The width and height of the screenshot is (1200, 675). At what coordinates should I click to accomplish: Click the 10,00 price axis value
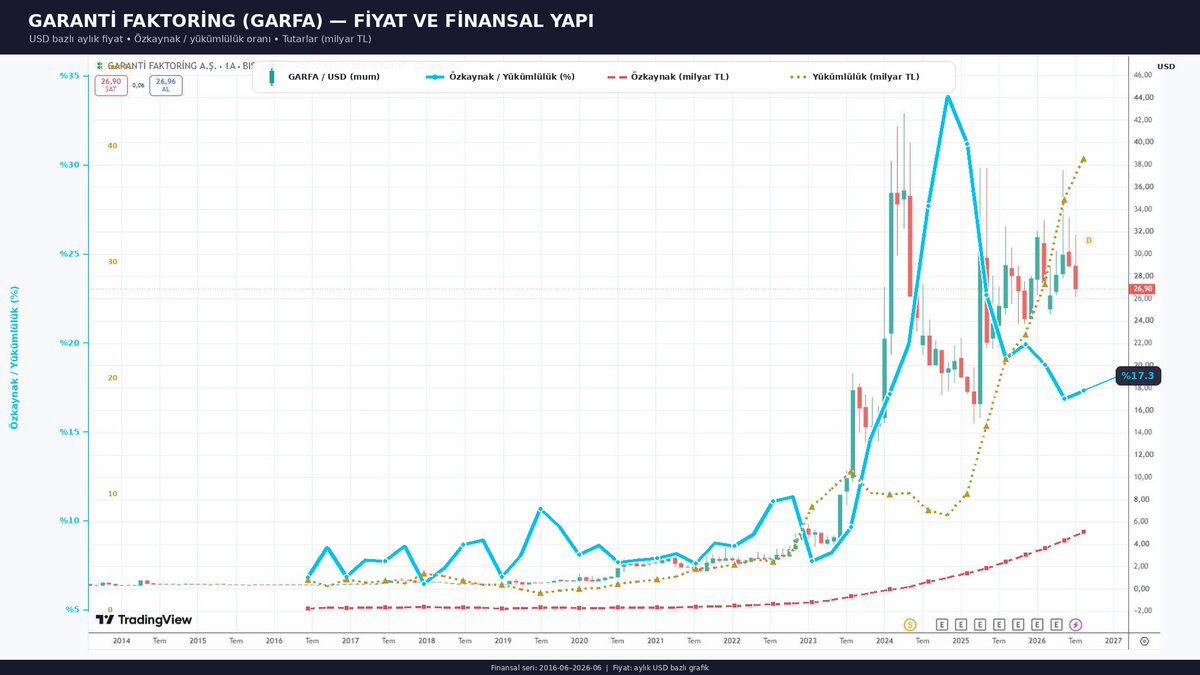tap(1144, 476)
